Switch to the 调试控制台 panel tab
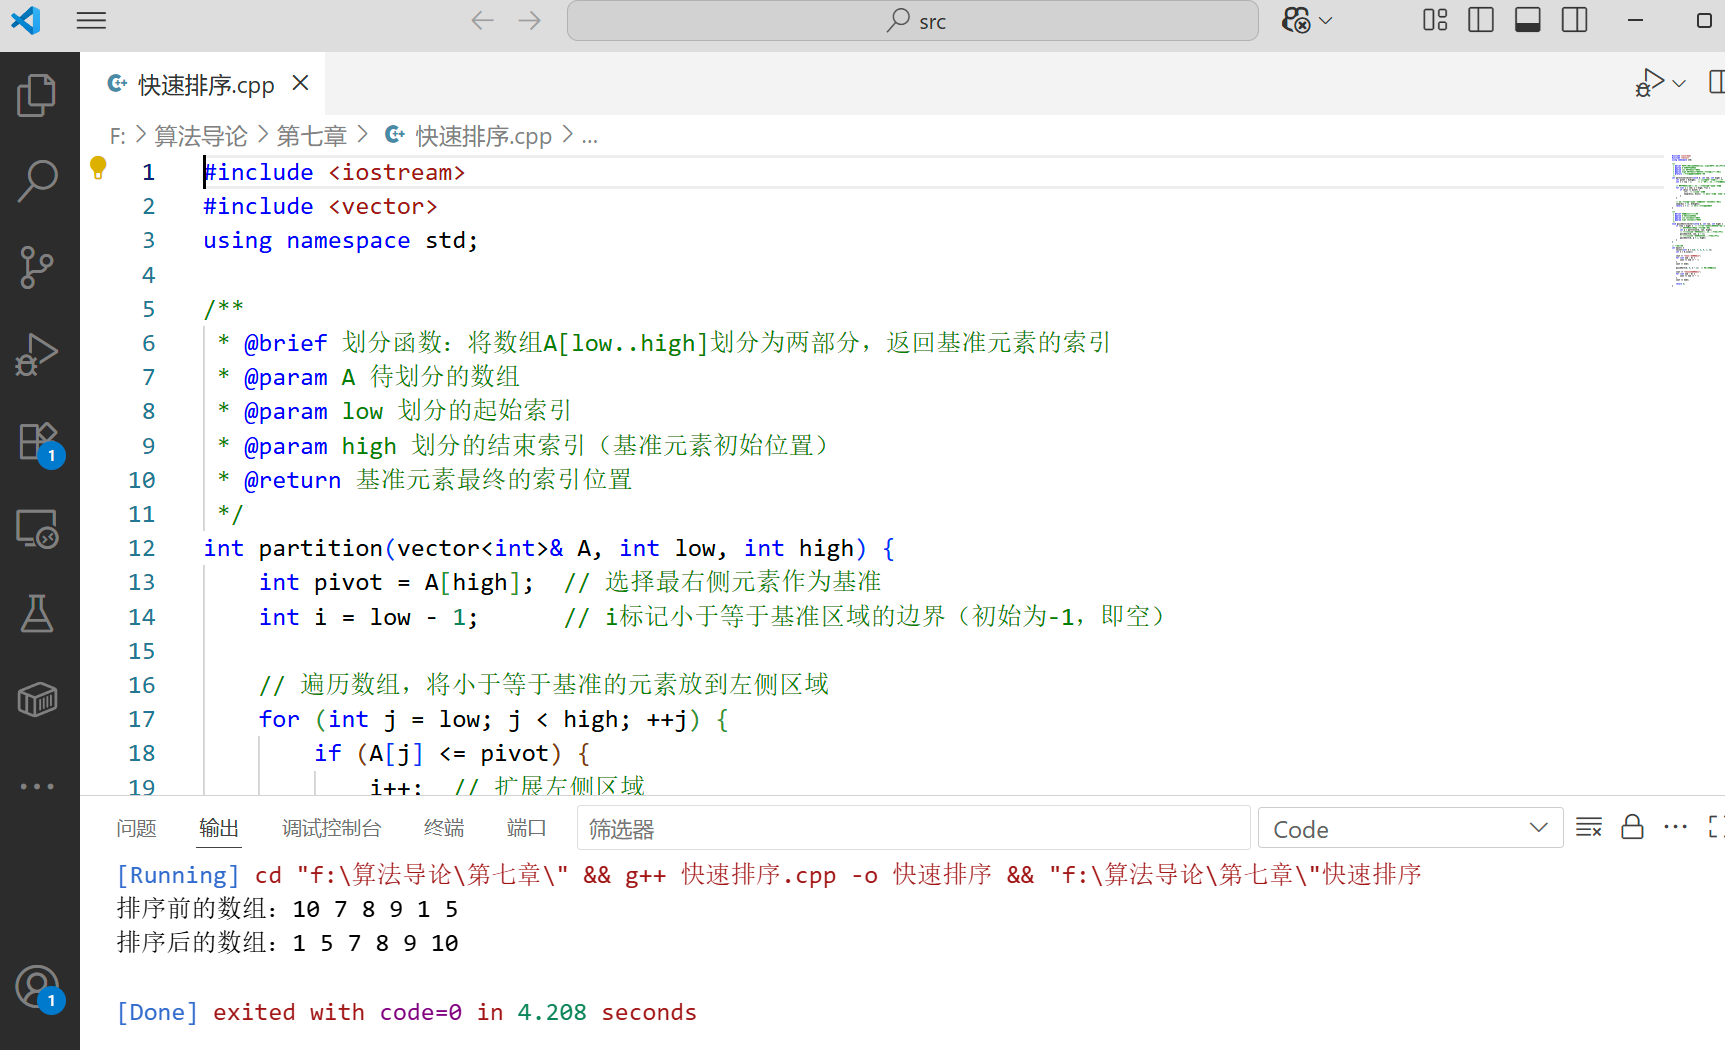Viewport: 1725px width, 1050px height. pos(332,828)
